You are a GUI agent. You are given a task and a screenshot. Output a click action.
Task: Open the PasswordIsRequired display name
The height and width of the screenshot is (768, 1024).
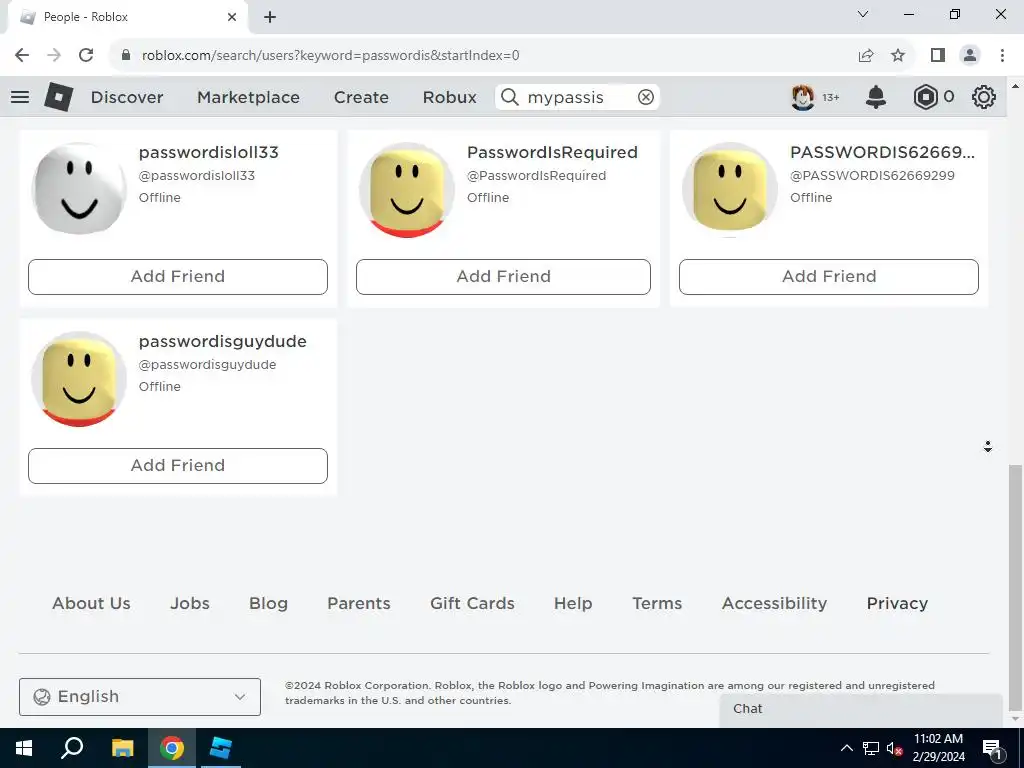[x=552, y=152]
